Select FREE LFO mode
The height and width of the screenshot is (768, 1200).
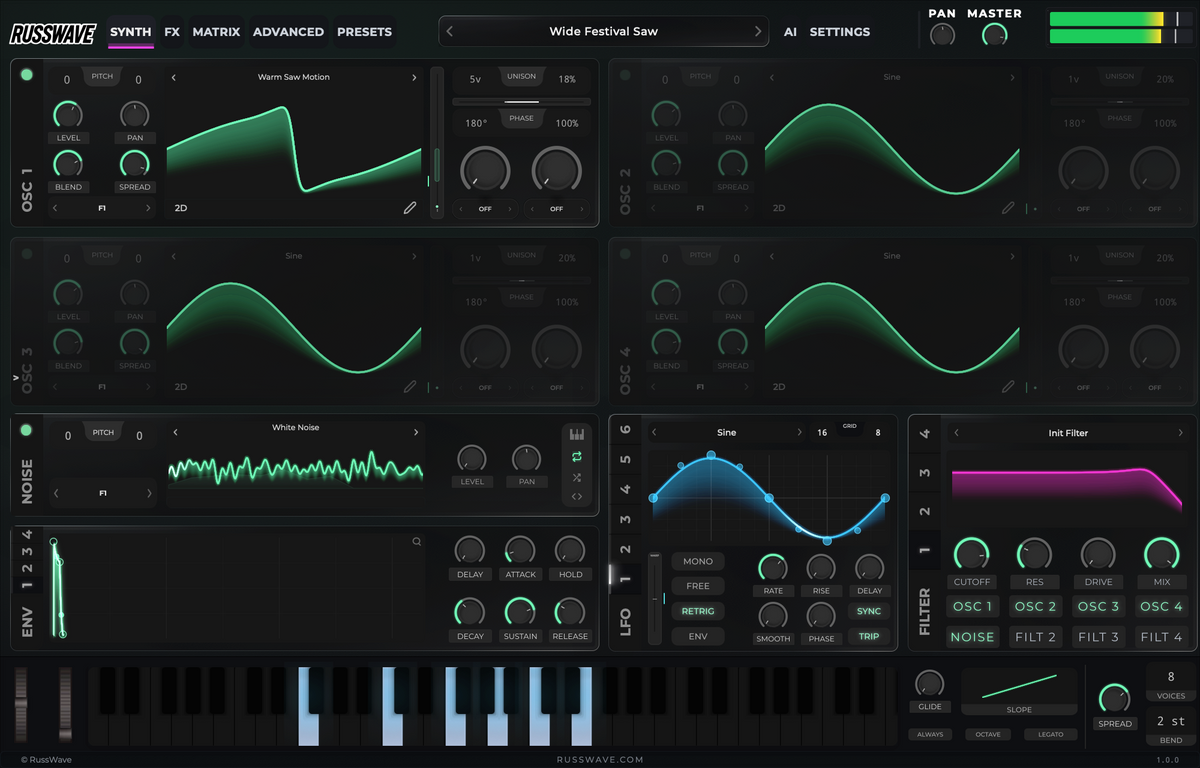point(698,586)
